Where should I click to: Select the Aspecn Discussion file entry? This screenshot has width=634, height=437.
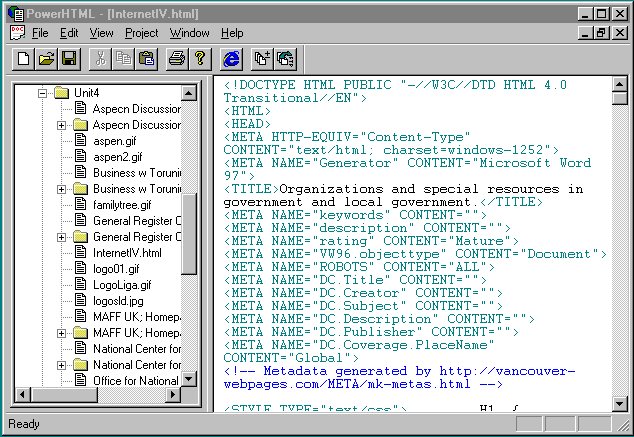(137, 109)
